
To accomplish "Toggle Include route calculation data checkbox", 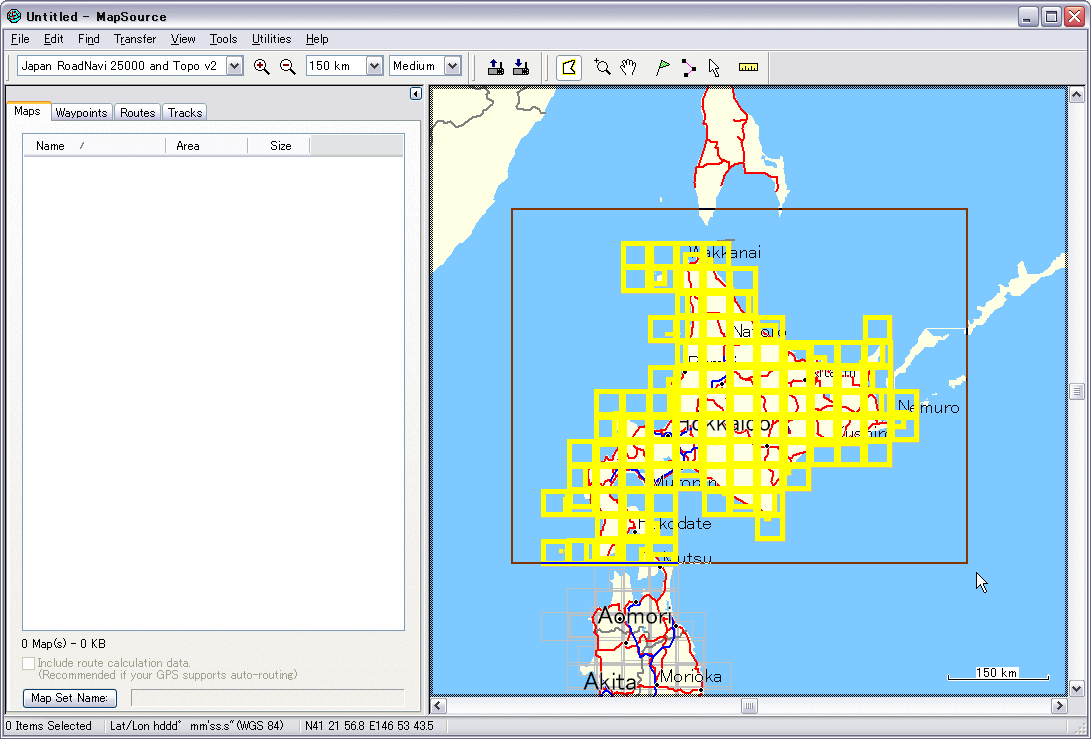I will pos(29,663).
